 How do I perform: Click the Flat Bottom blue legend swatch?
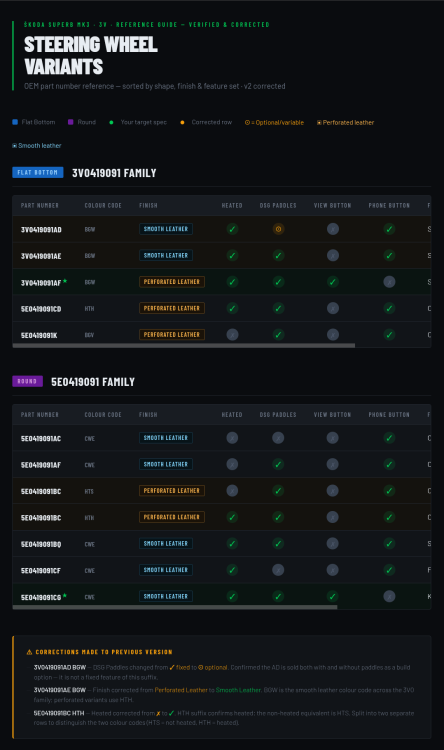click(15, 122)
